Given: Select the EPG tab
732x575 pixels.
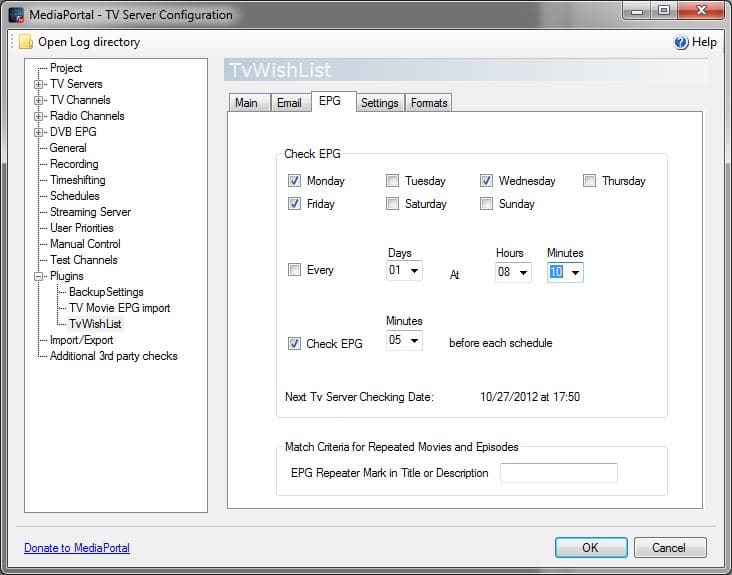Looking at the screenshot, I should (x=333, y=101).
